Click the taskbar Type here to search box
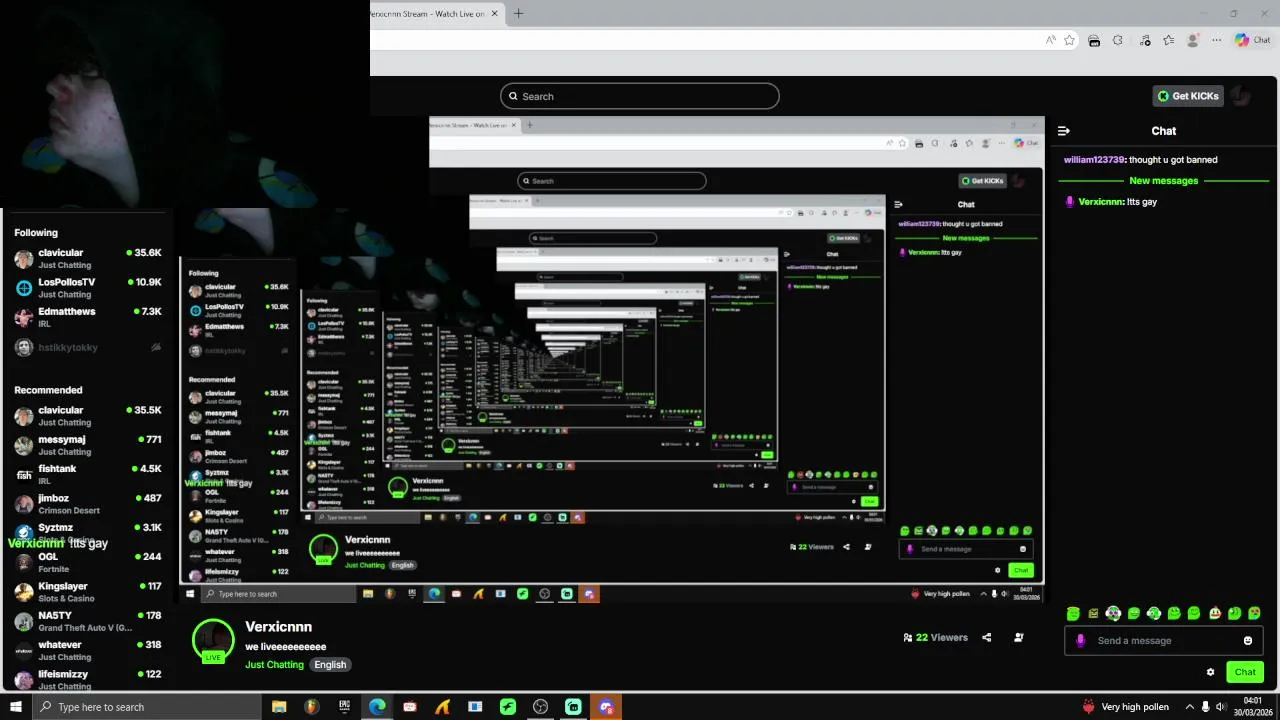Screen dimensions: 1280x720 146,707
